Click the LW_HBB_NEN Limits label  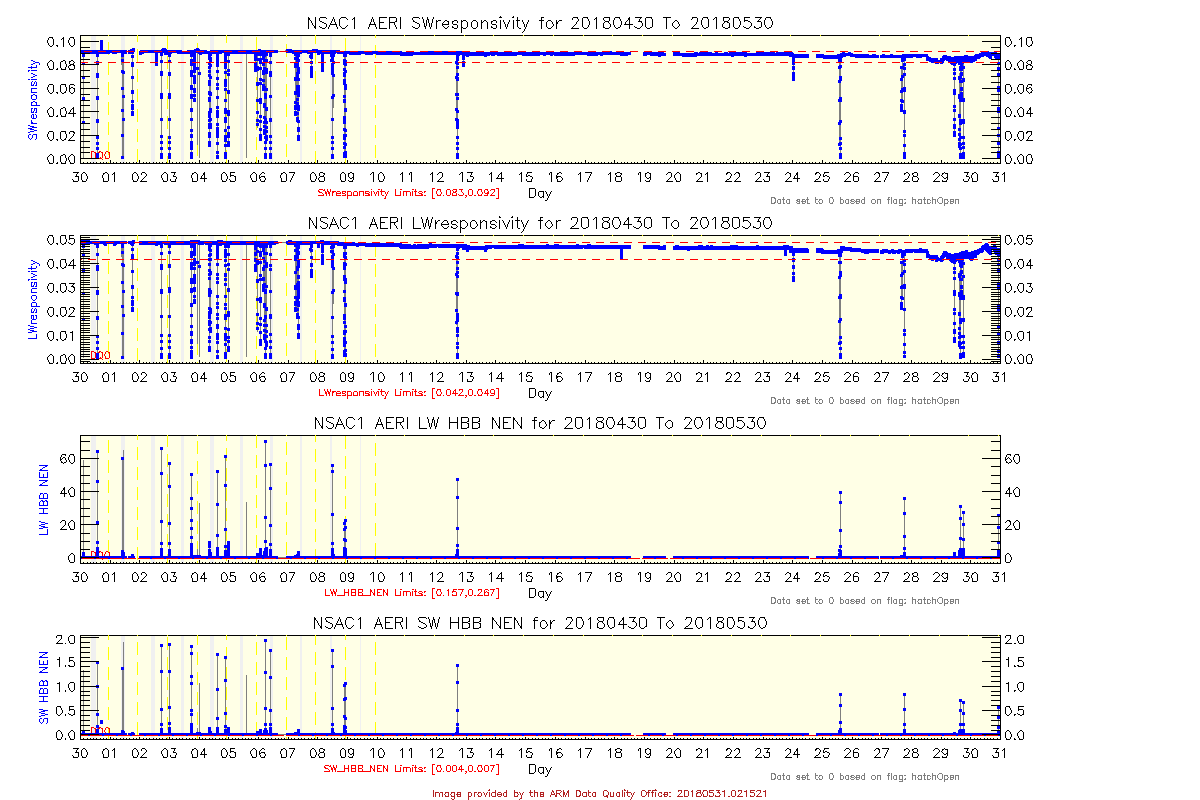(x=411, y=592)
